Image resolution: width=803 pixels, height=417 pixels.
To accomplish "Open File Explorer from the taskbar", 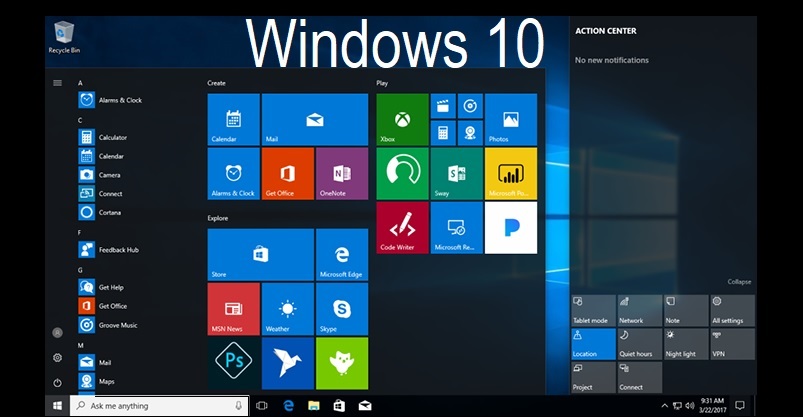I will pyautogui.click(x=314, y=406).
